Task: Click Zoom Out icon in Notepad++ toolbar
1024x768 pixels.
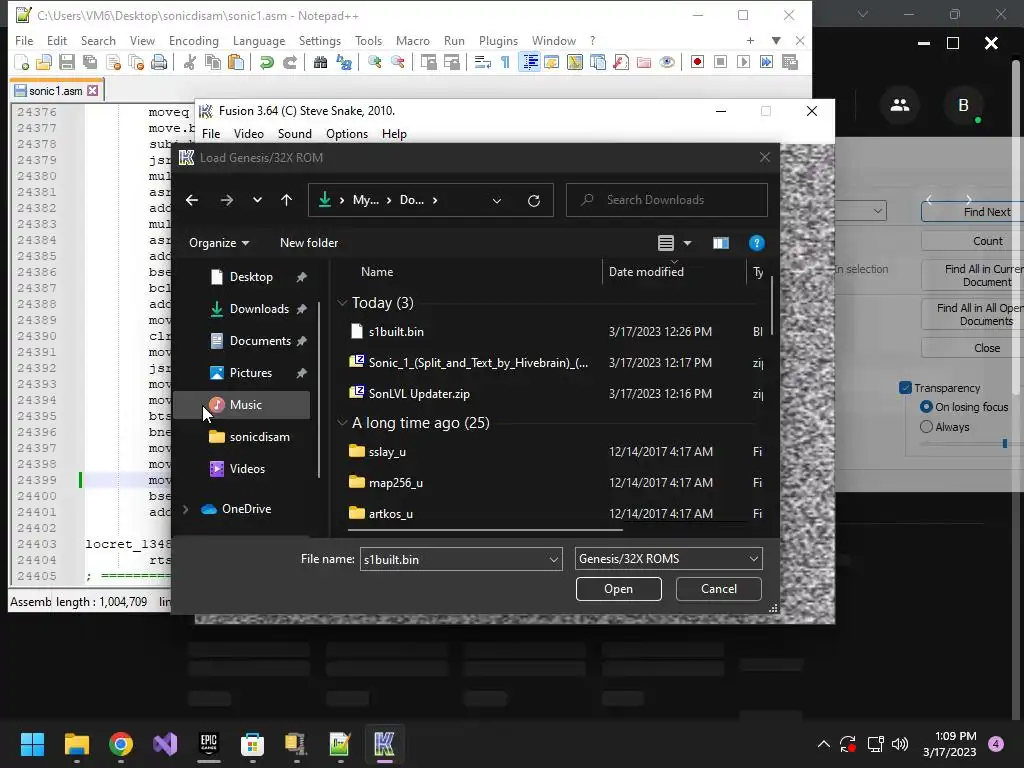Action: 397,62
